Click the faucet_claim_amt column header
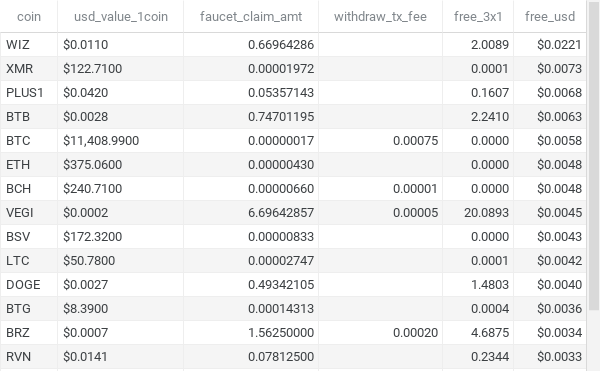The width and height of the screenshot is (600, 371). click(251, 16)
